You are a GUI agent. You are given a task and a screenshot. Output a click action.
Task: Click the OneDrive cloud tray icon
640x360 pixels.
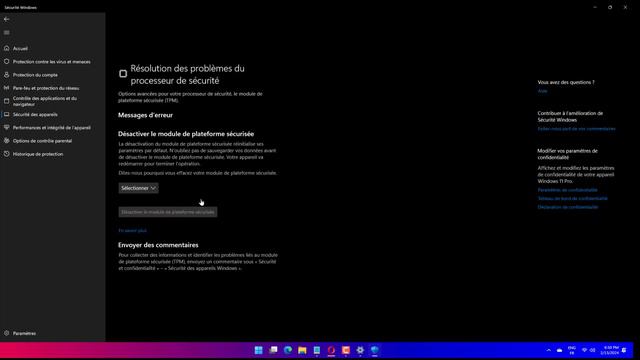[x=559, y=350]
